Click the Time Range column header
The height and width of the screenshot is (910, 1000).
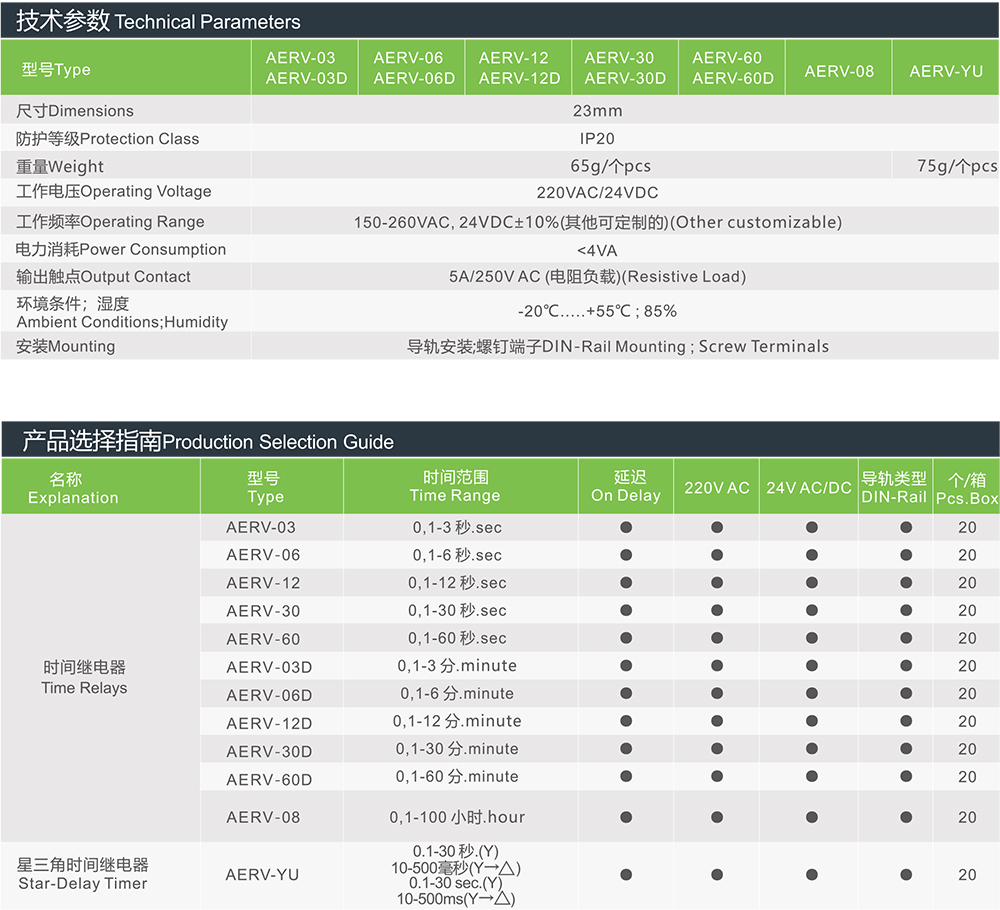[455, 487]
